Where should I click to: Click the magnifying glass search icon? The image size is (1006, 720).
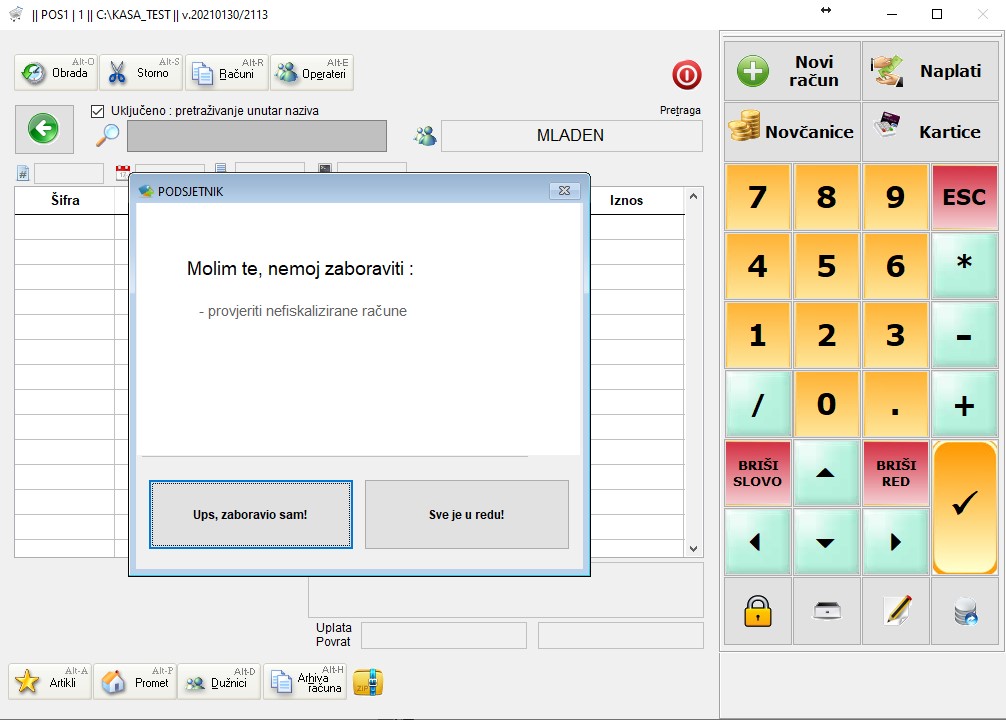(x=108, y=135)
